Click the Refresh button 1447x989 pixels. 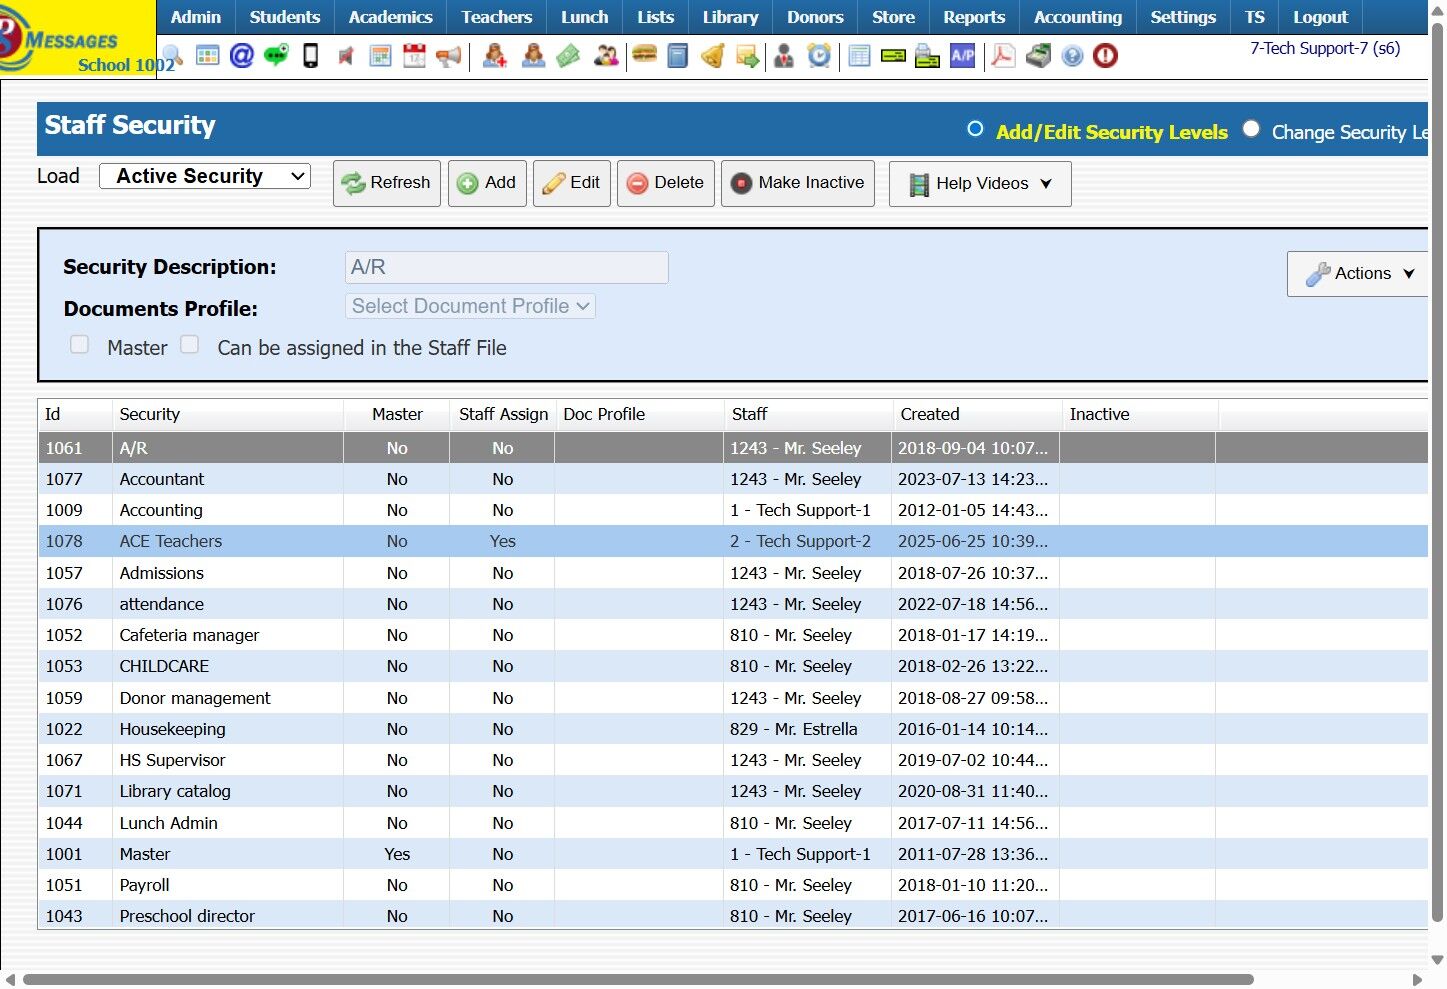[x=386, y=183]
